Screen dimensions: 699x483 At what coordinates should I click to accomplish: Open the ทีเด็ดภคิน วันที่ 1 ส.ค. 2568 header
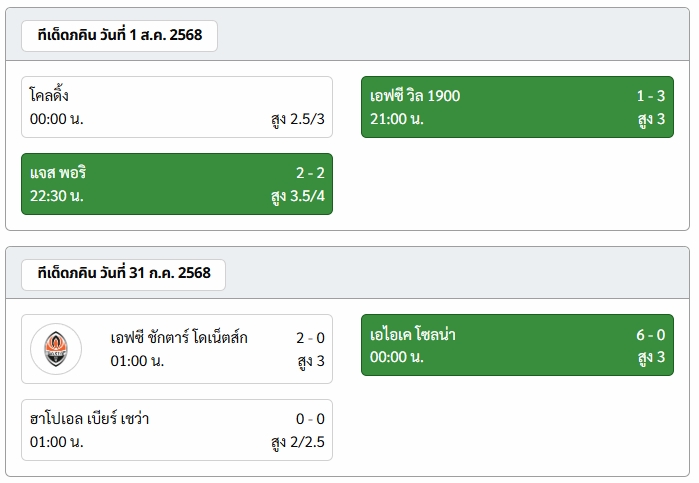pos(119,36)
